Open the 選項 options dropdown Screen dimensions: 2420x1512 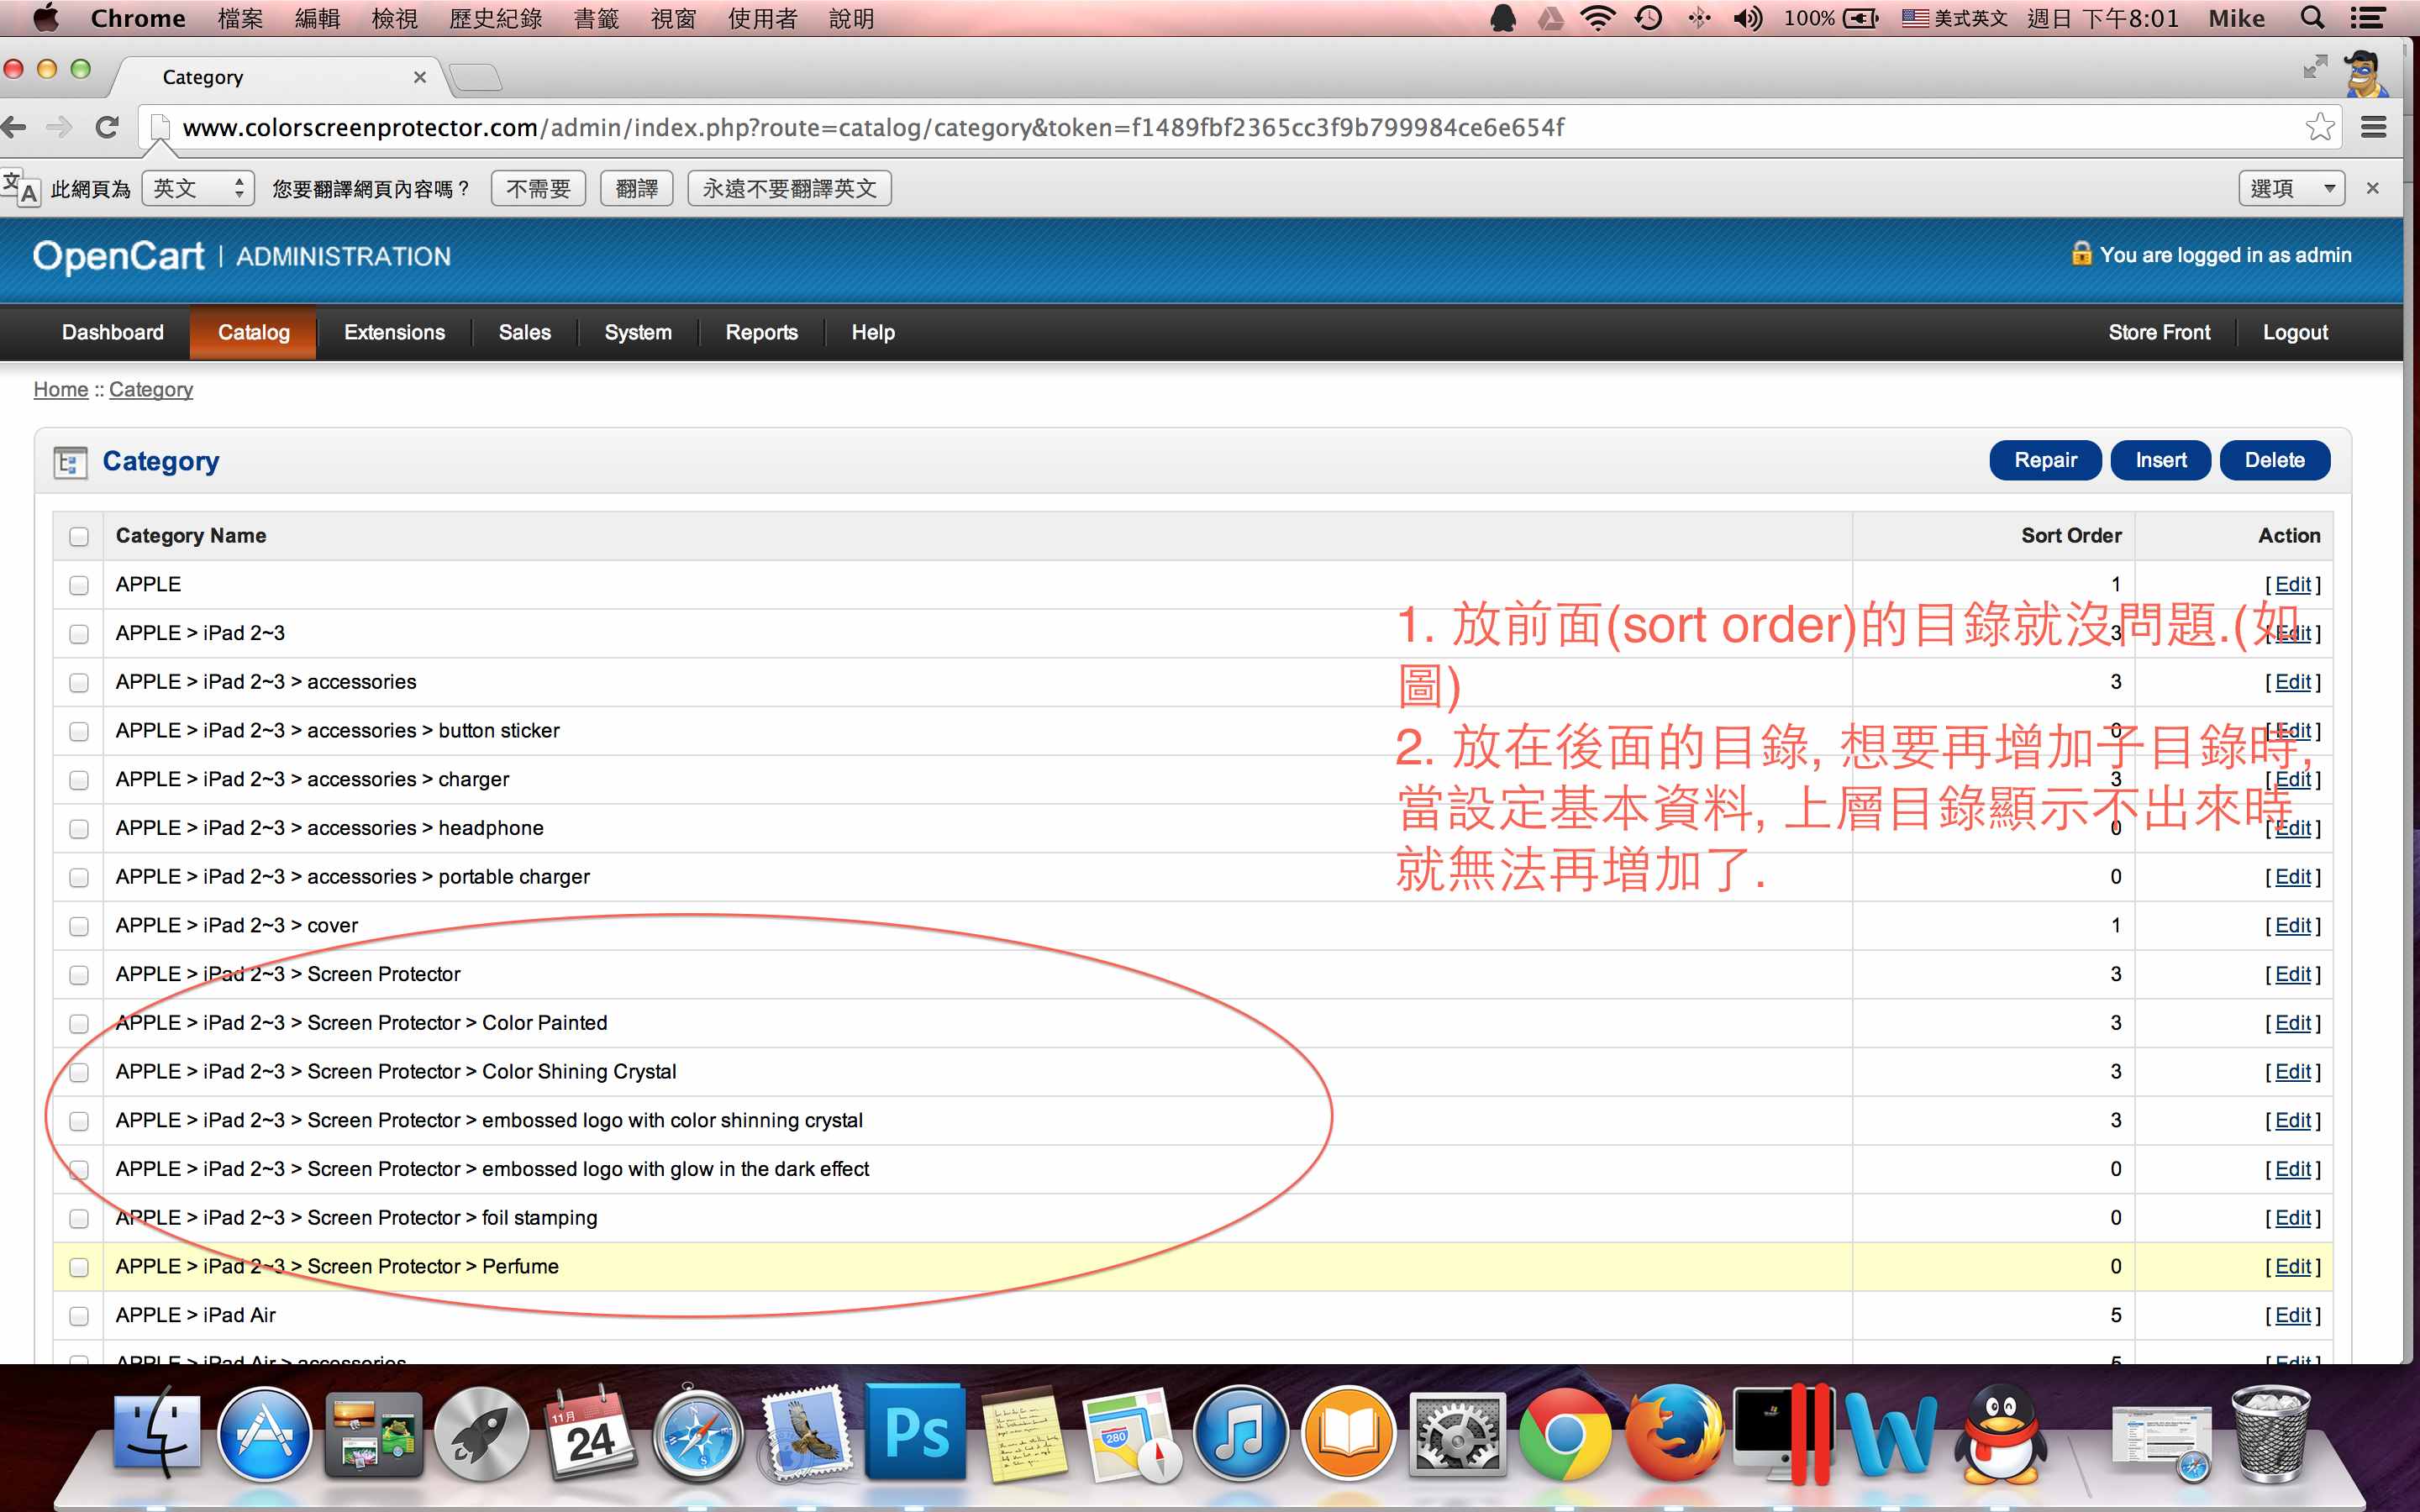click(x=2291, y=188)
